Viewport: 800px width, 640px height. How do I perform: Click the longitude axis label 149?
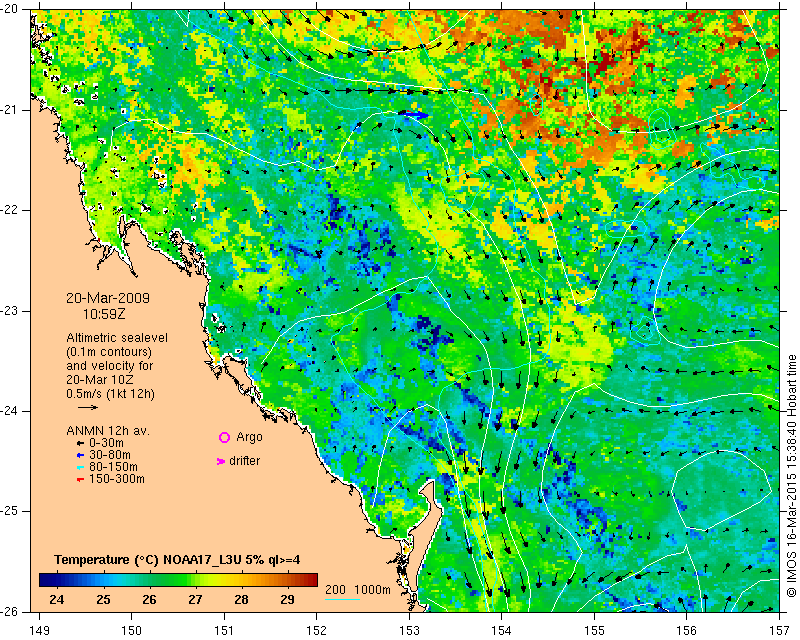pyautogui.click(x=40, y=631)
